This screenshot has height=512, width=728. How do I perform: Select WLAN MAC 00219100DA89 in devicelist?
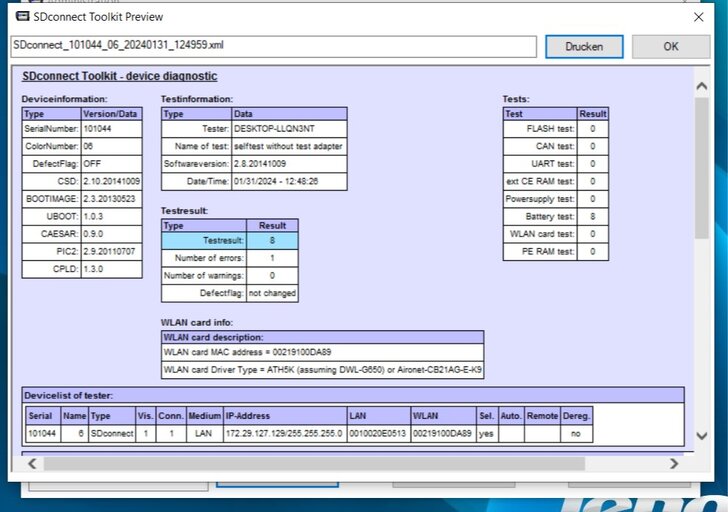[x=443, y=434]
